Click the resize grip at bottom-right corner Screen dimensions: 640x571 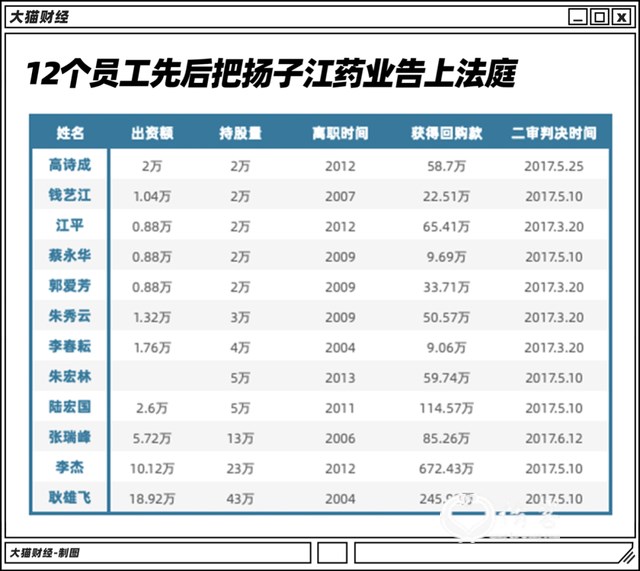tap(627, 555)
